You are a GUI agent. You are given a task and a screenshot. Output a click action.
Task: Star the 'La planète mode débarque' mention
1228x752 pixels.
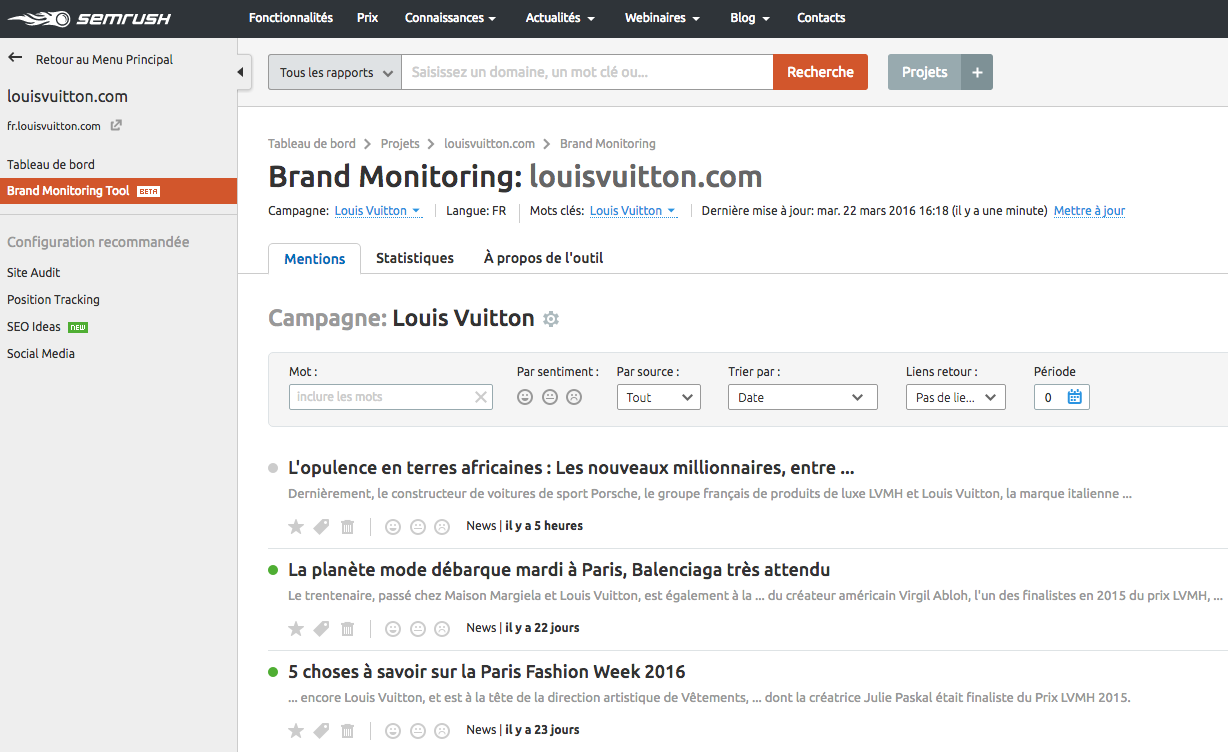[x=296, y=628]
